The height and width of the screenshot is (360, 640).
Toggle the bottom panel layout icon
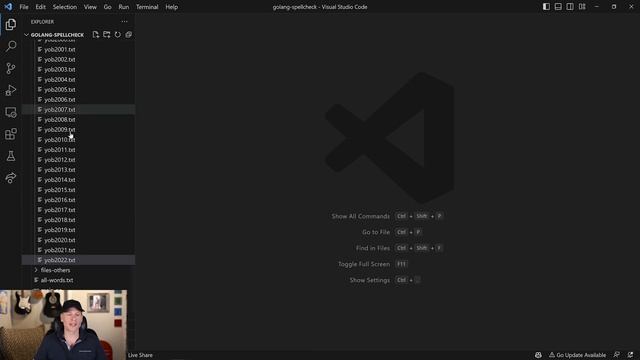(558, 7)
